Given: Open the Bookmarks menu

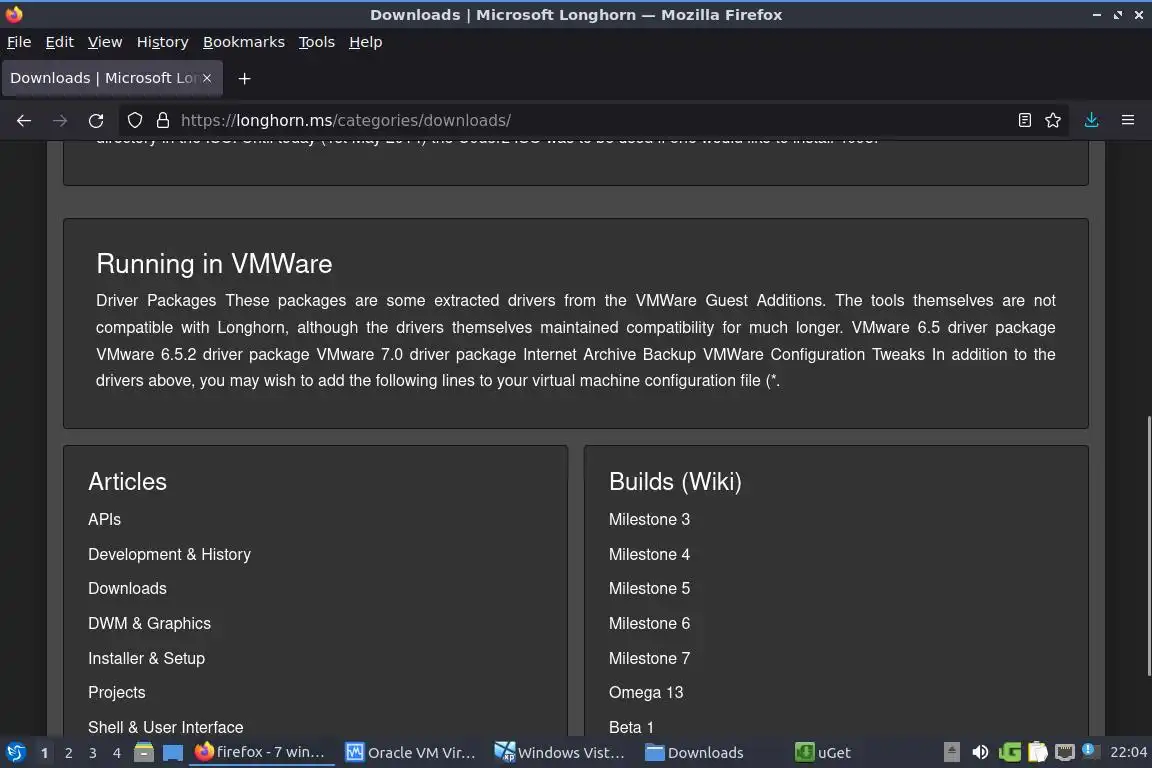Looking at the screenshot, I should (244, 42).
